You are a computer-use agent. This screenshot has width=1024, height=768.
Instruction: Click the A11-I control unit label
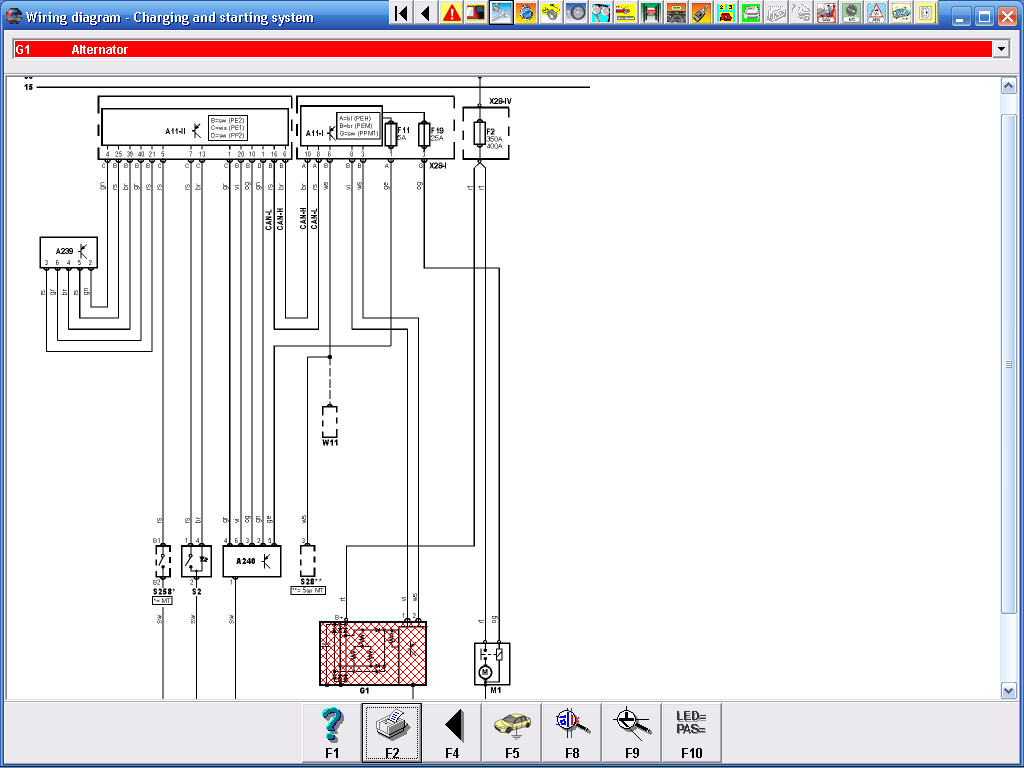pos(315,133)
